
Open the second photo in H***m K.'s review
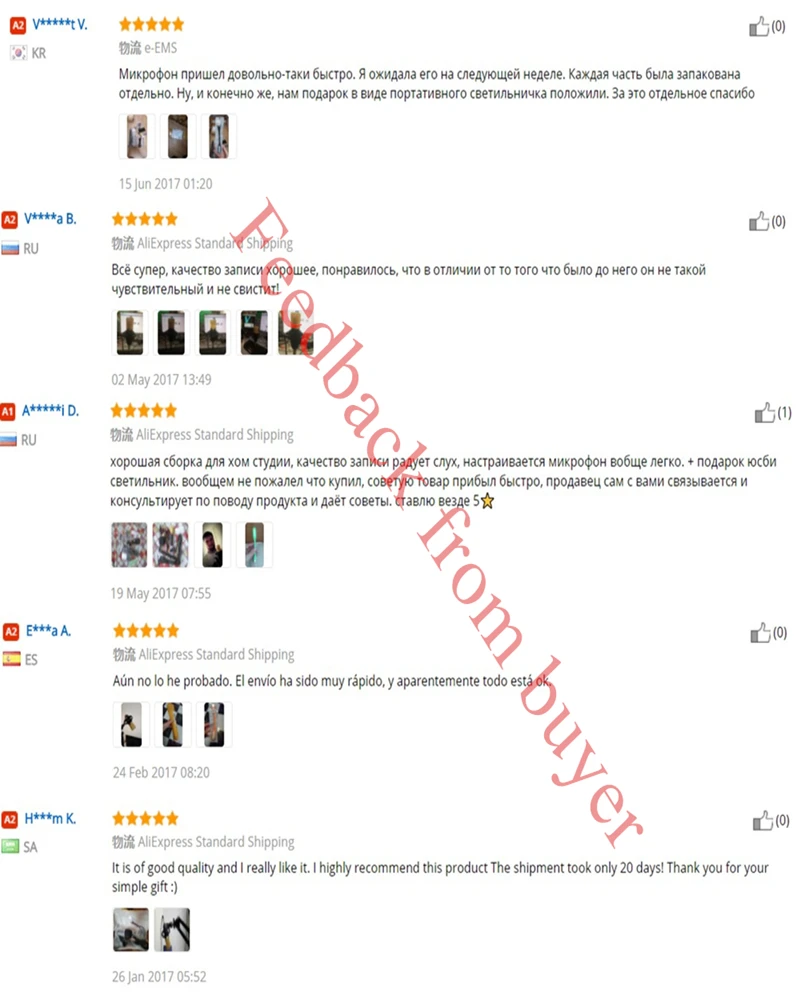point(172,929)
